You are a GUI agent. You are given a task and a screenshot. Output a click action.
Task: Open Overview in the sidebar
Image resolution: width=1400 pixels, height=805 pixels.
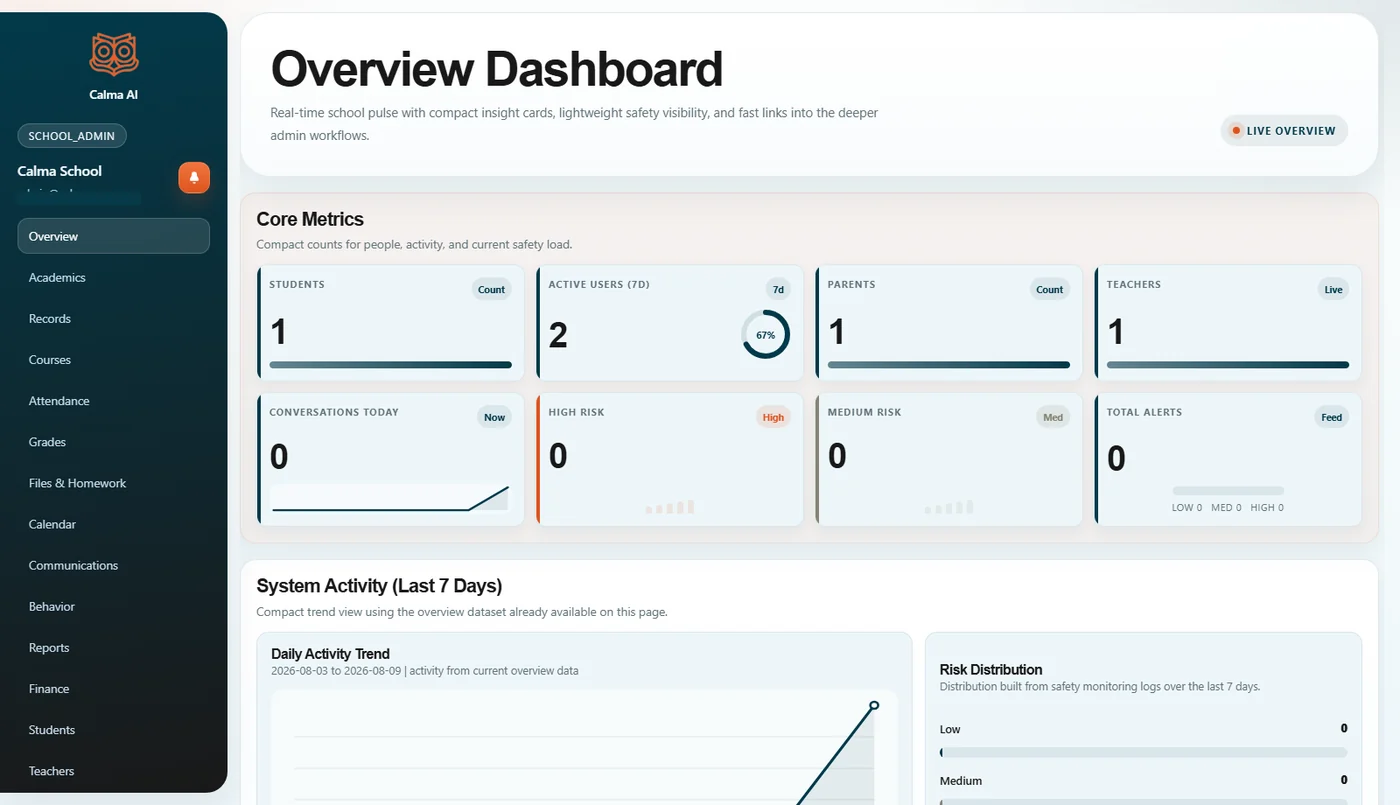pyautogui.click(x=113, y=236)
